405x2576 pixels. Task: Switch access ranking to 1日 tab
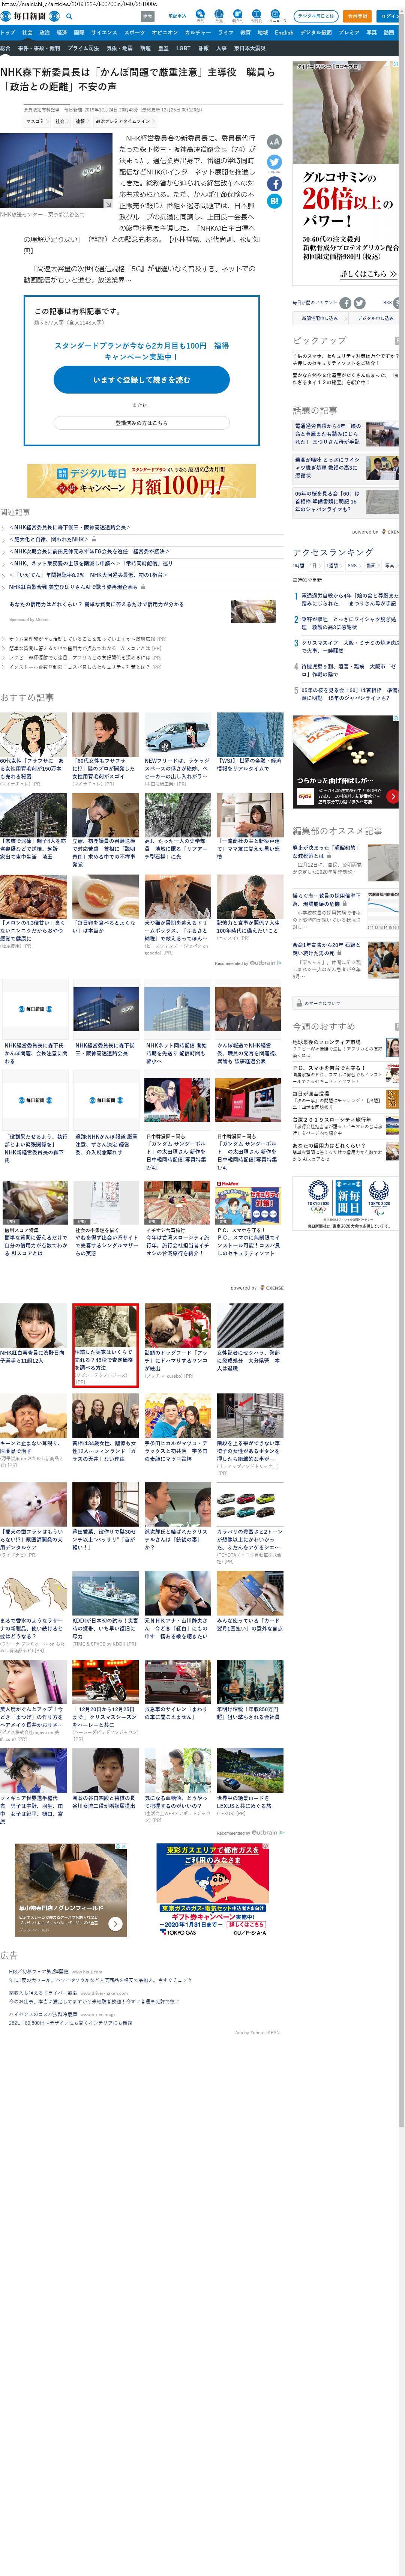(x=315, y=566)
